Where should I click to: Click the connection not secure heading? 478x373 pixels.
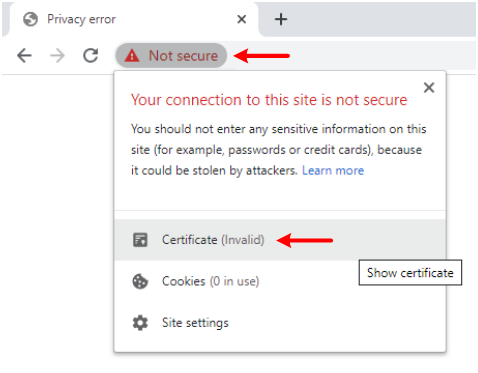point(269,100)
